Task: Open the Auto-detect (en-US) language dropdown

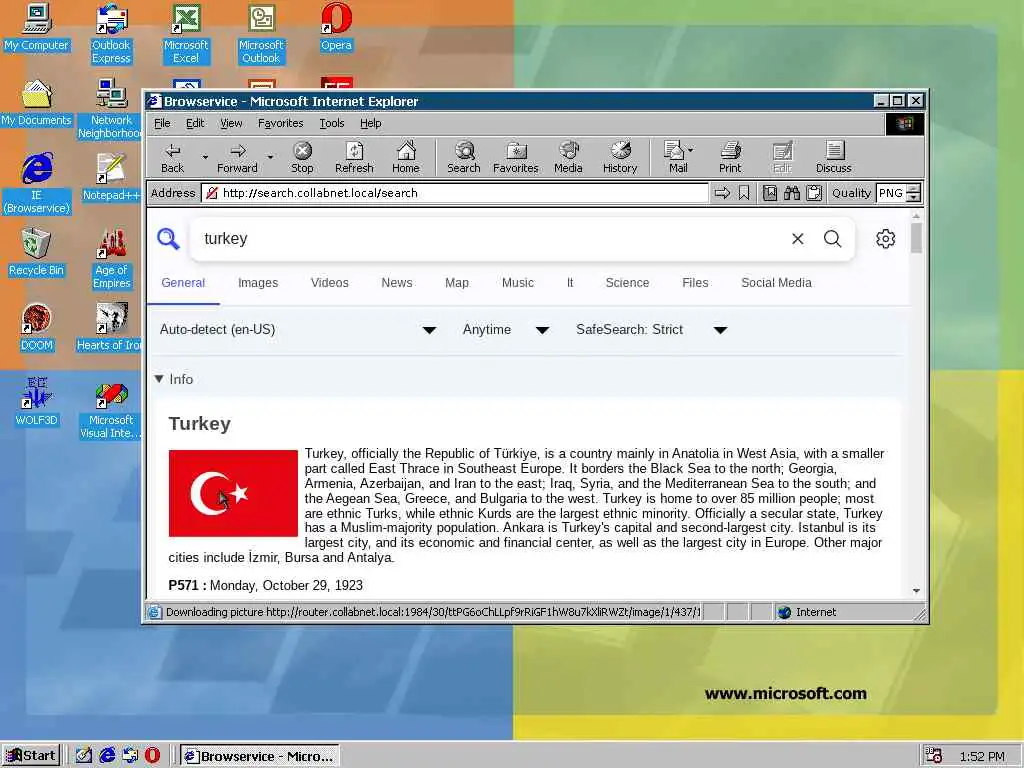Action: tap(298, 330)
